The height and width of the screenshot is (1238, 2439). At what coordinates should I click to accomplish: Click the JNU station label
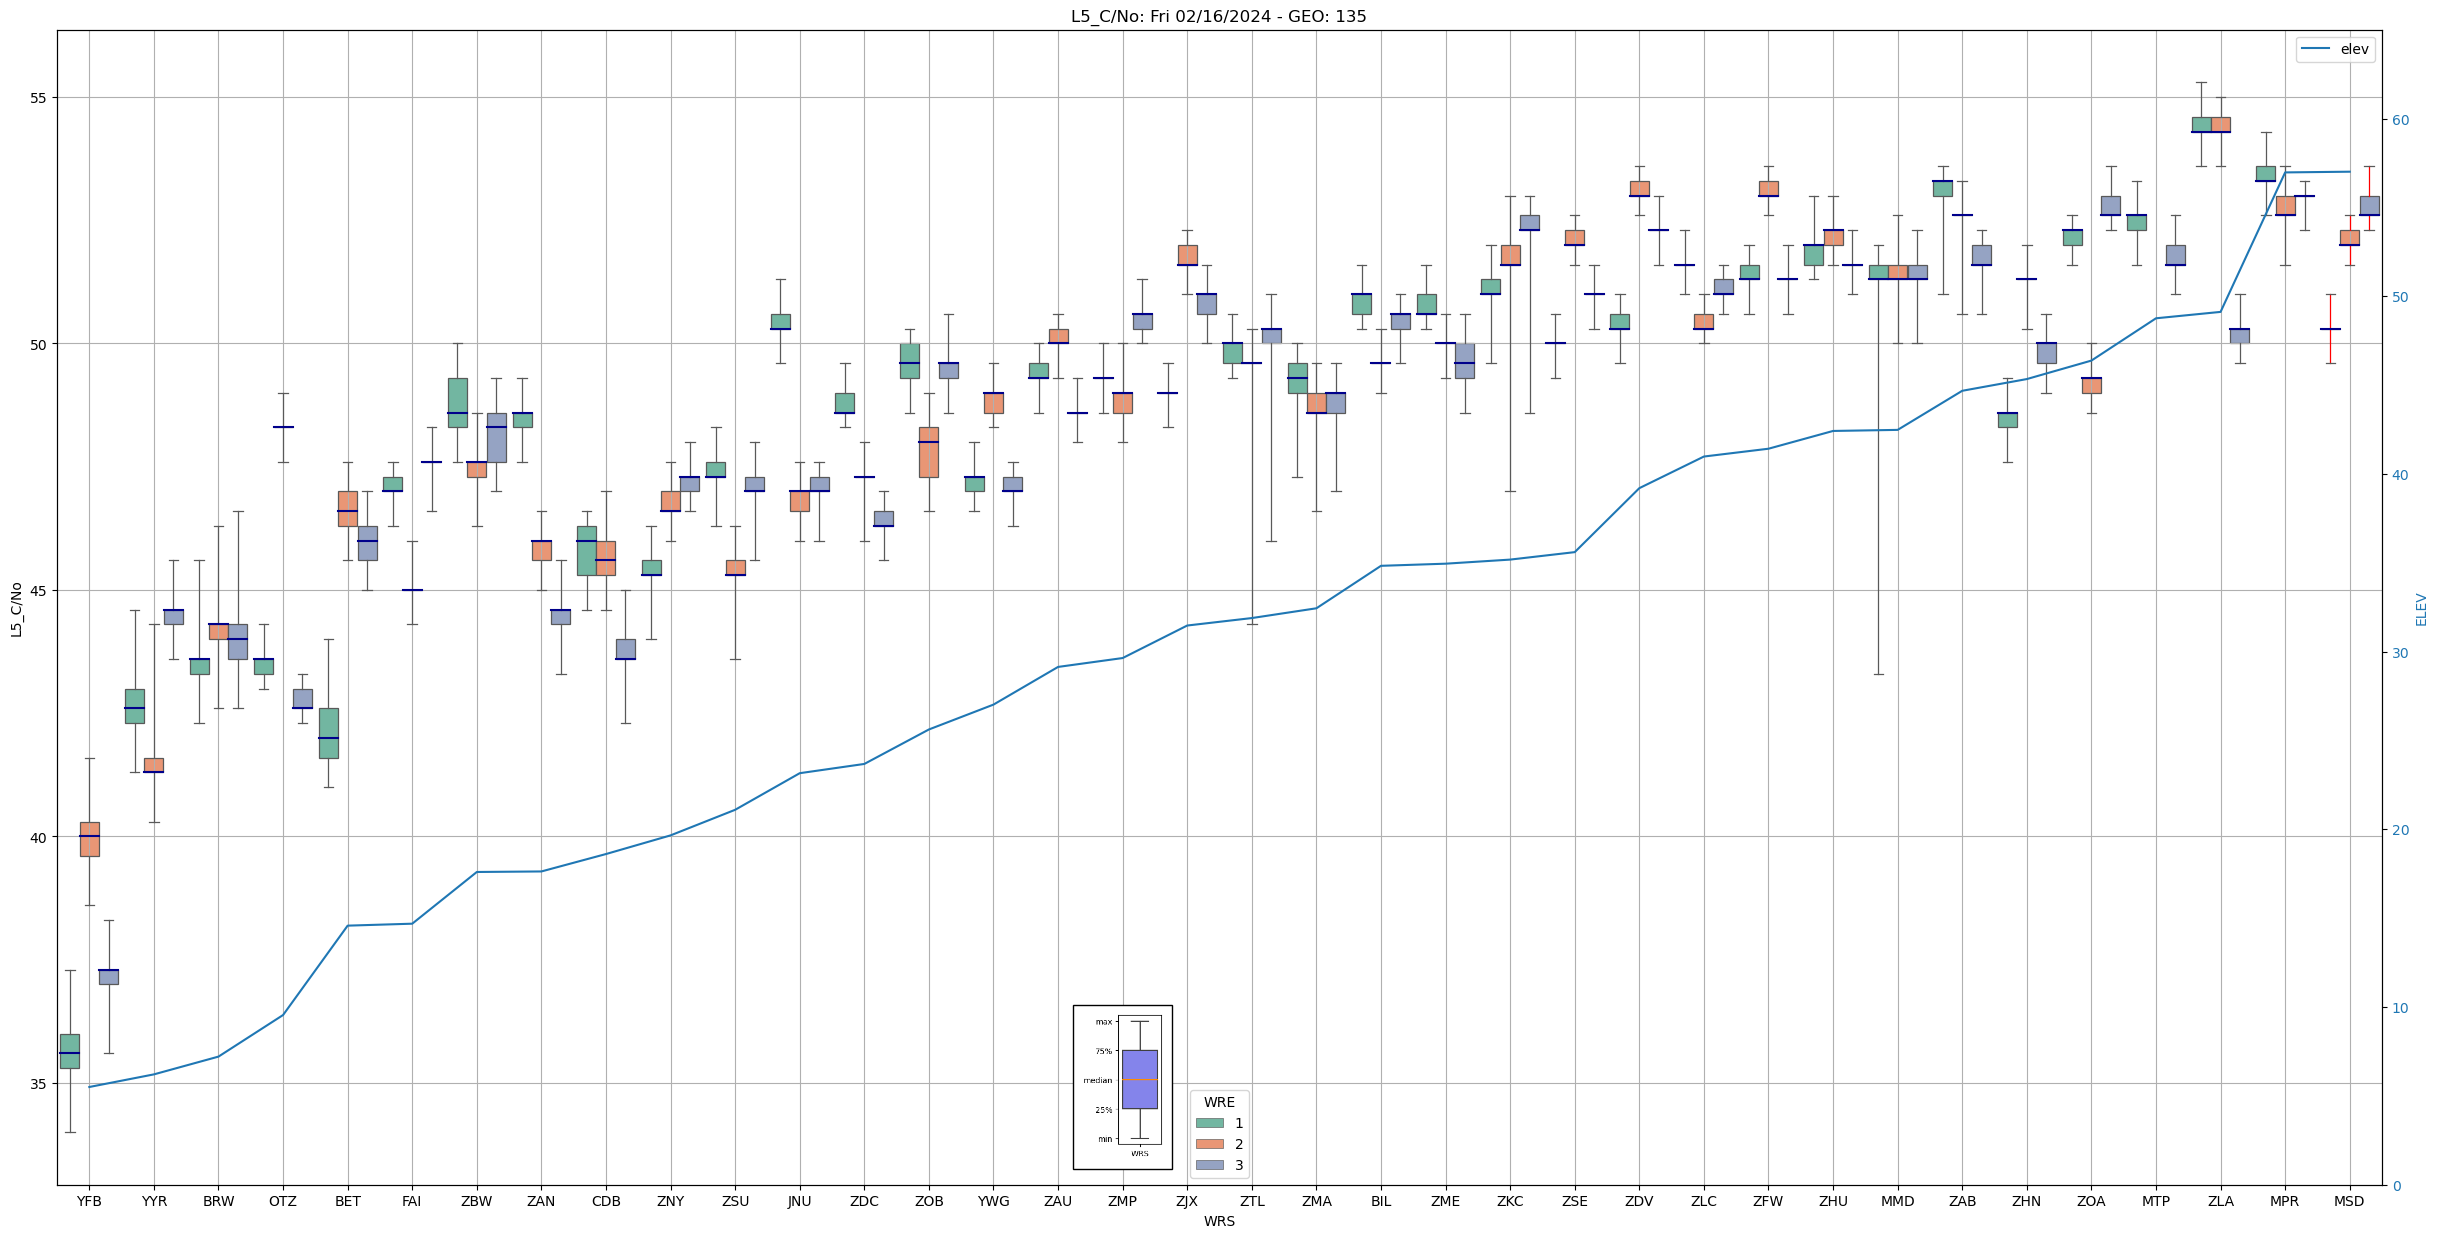799,1201
